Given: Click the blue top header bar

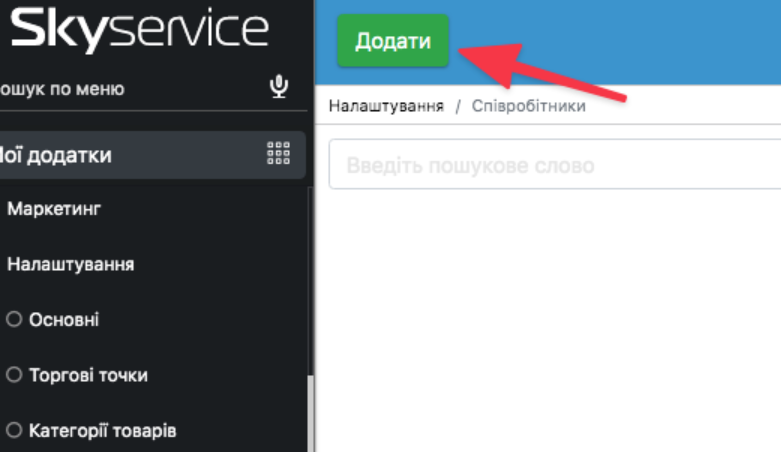Looking at the screenshot, I should [x=620, y=40].
